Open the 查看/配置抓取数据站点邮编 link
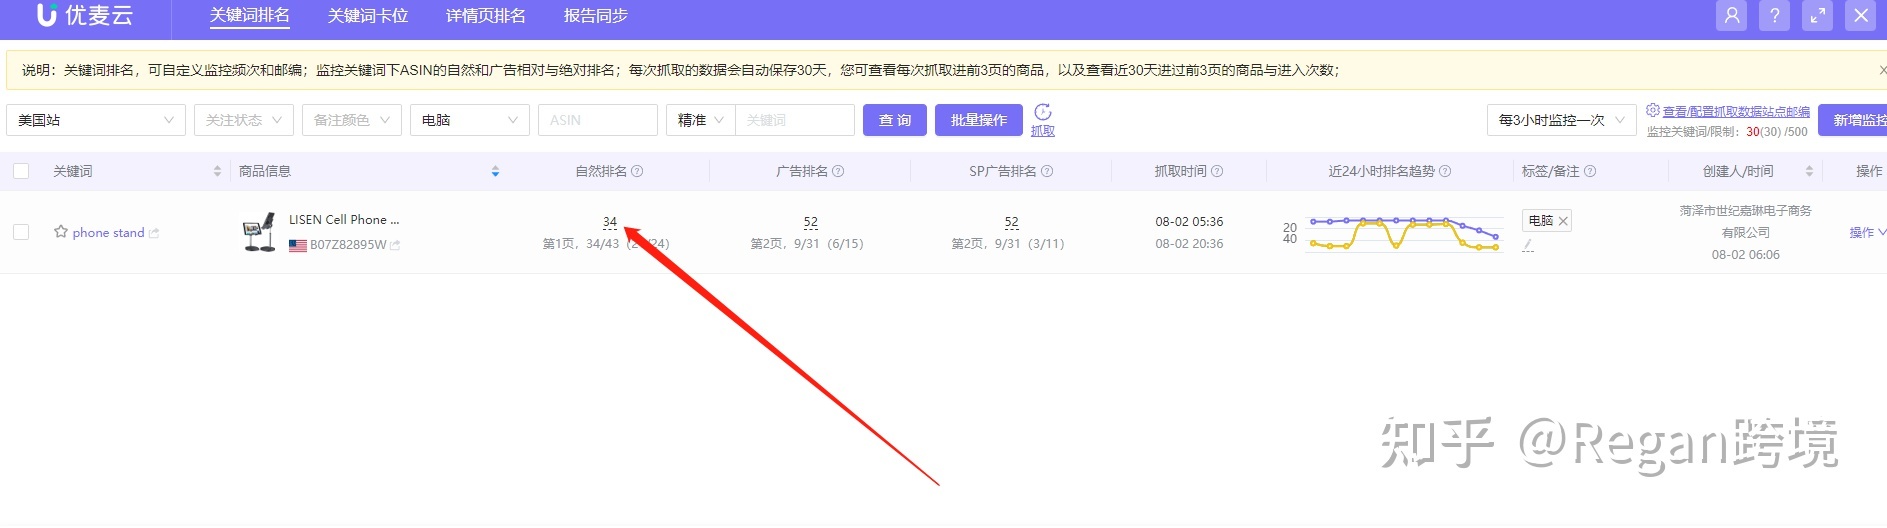 (1735, 112)
